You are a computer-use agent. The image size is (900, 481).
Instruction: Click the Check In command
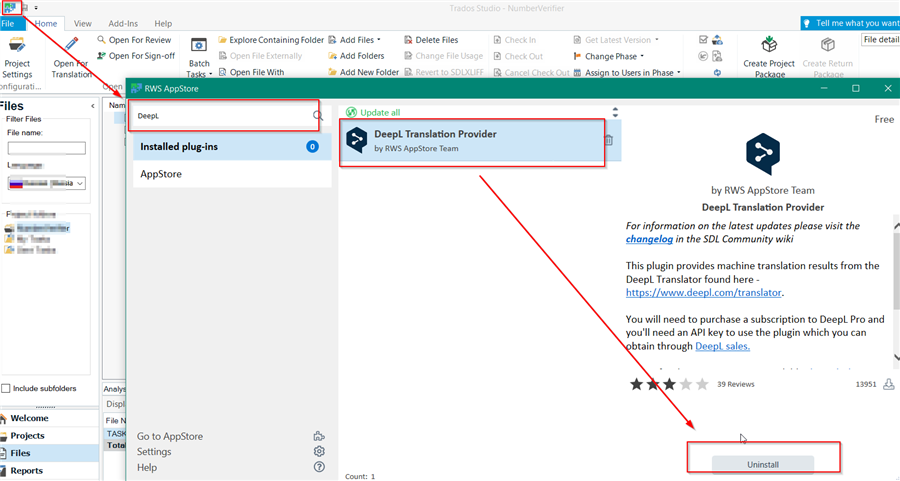[515, 40]
